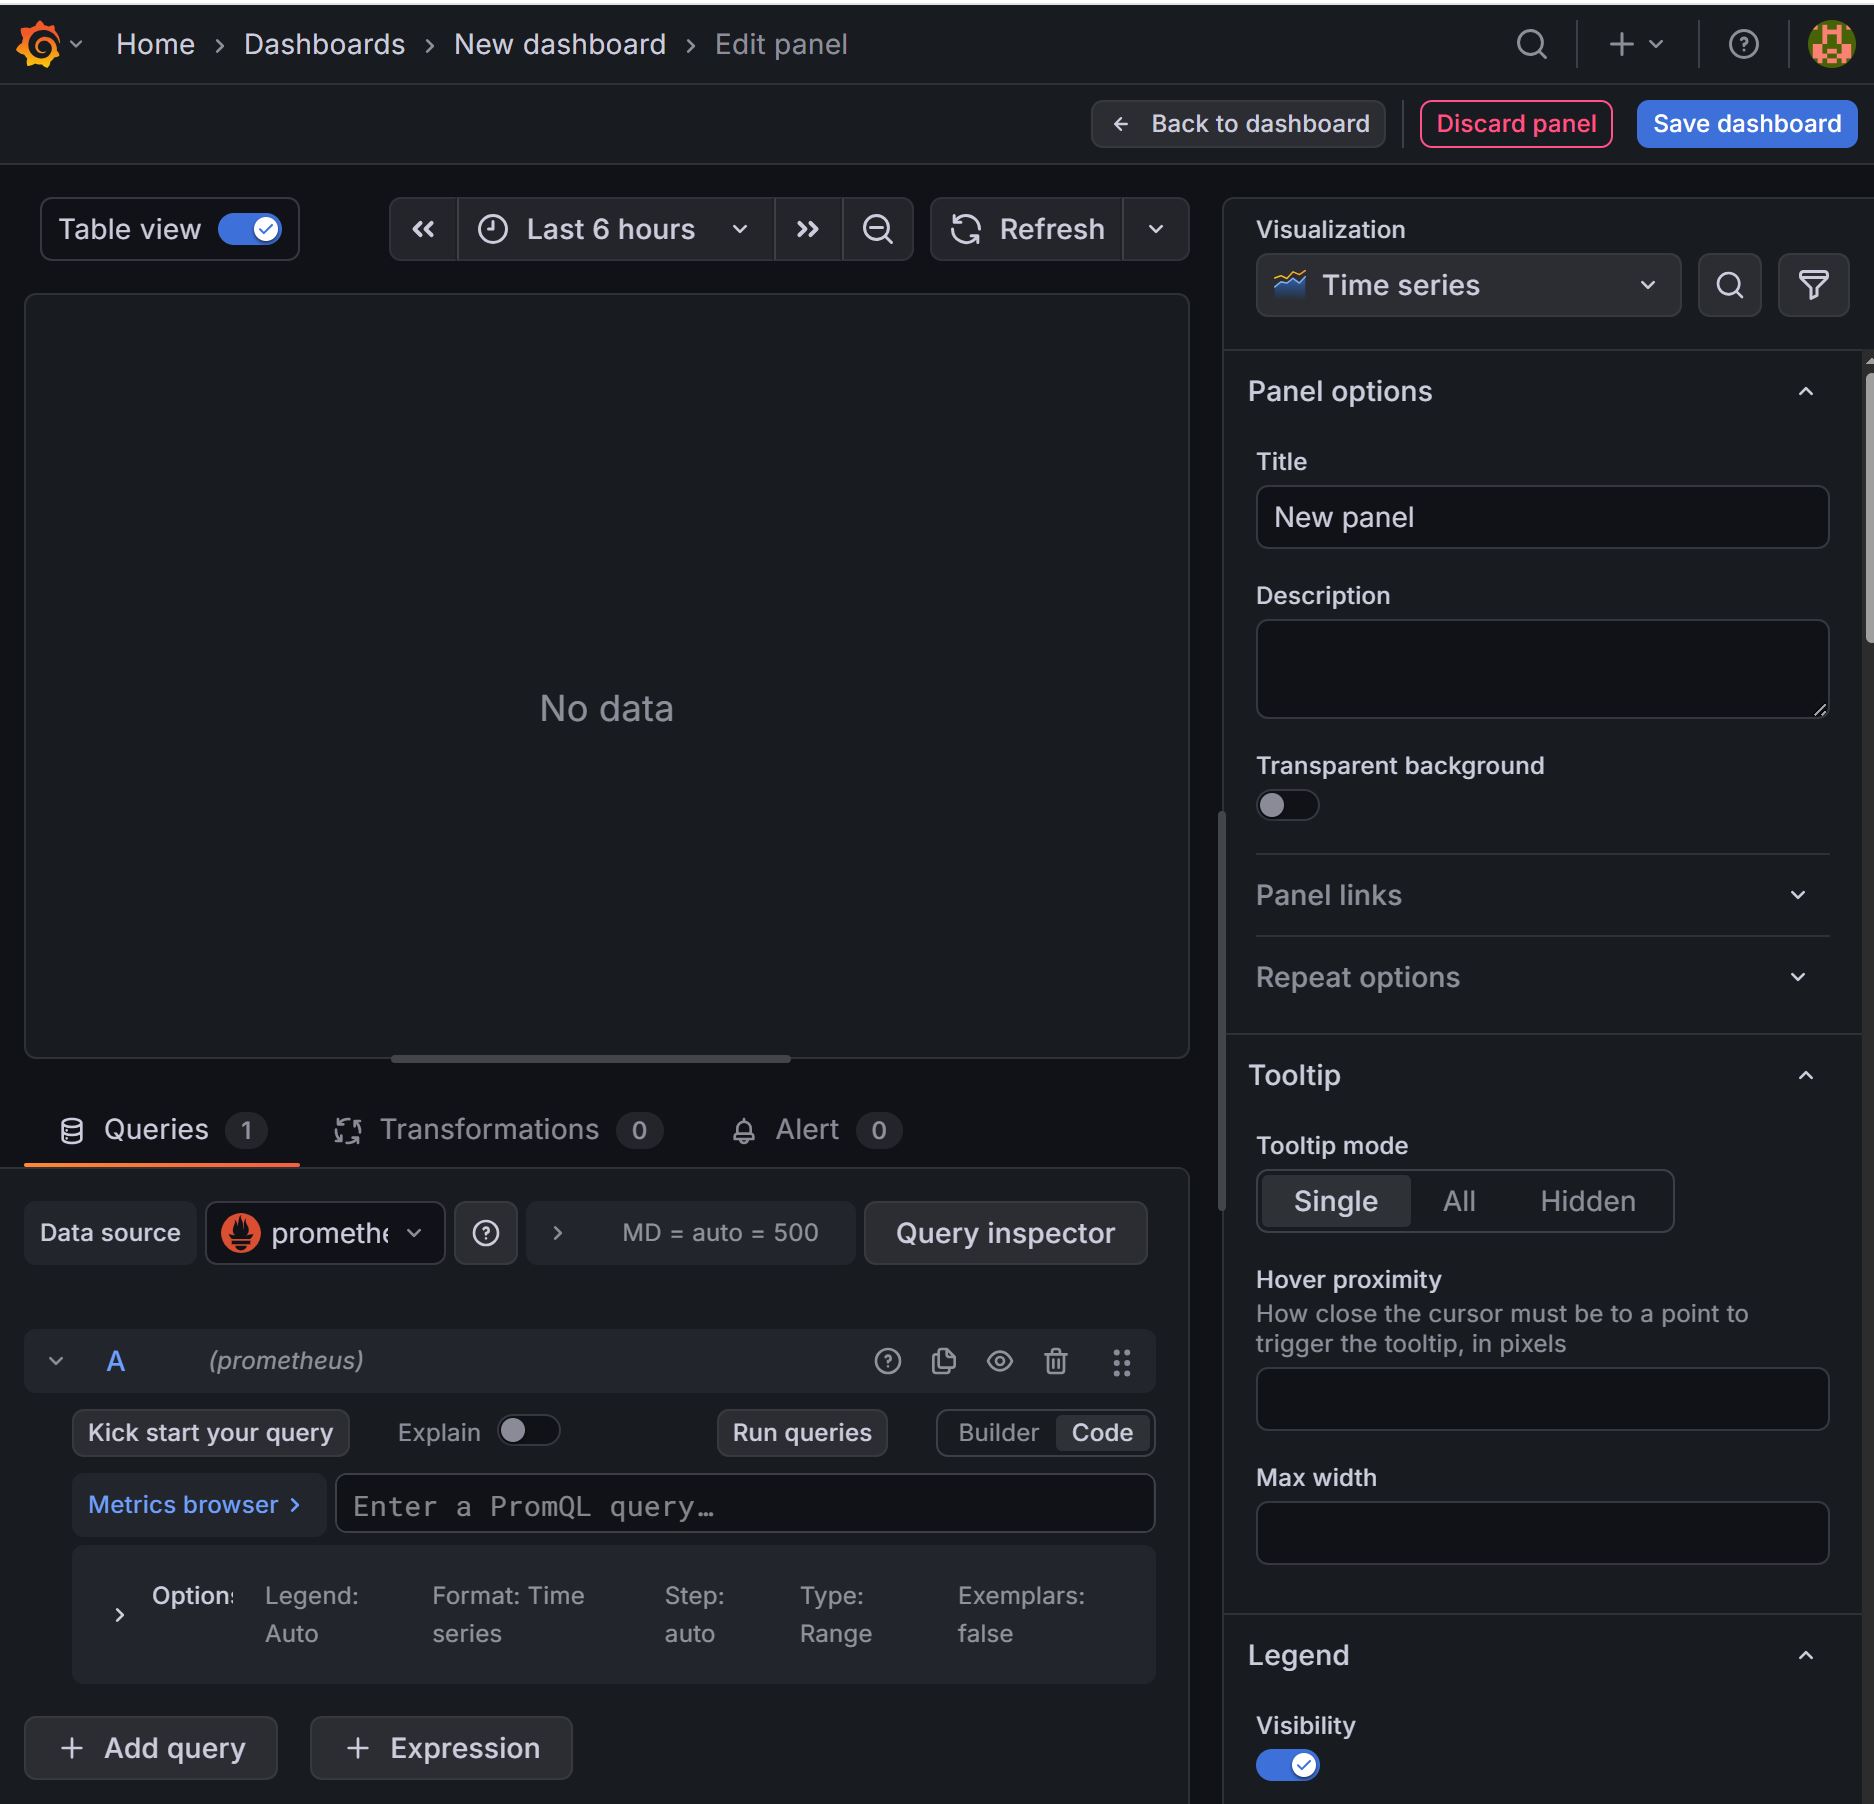Open the search magnifier in top bar
This screenshot has height=1804, width=1874.
click(x=1531, y=45)
